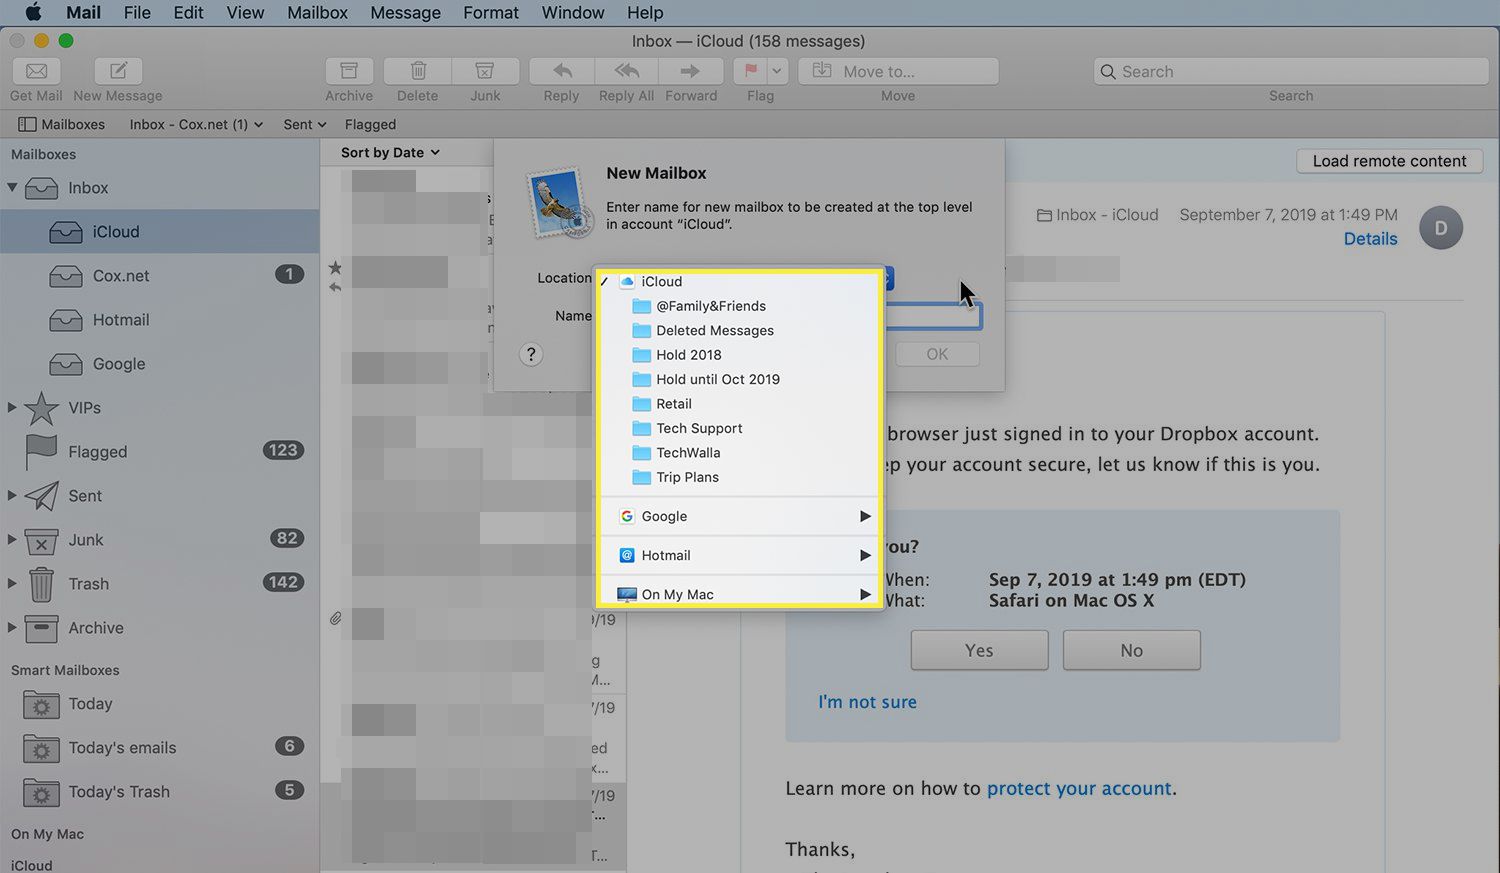Expand Hotmail submenu in Location list

tap(738, 555)
